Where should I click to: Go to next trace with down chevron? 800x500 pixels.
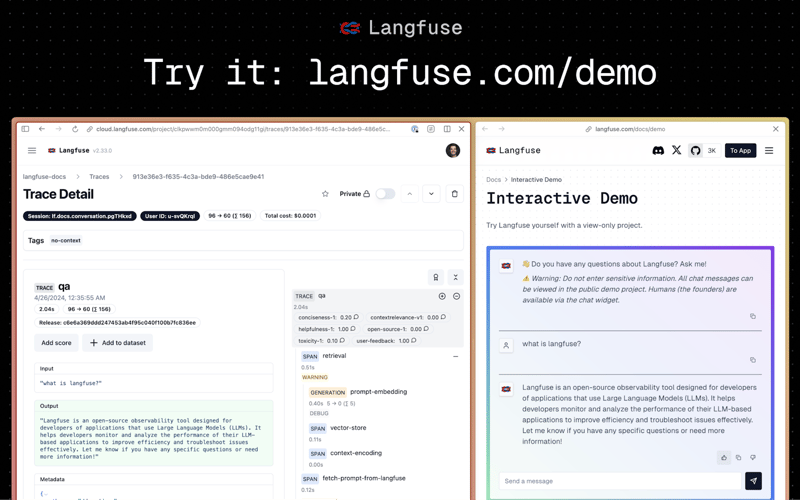click(432, 194)
